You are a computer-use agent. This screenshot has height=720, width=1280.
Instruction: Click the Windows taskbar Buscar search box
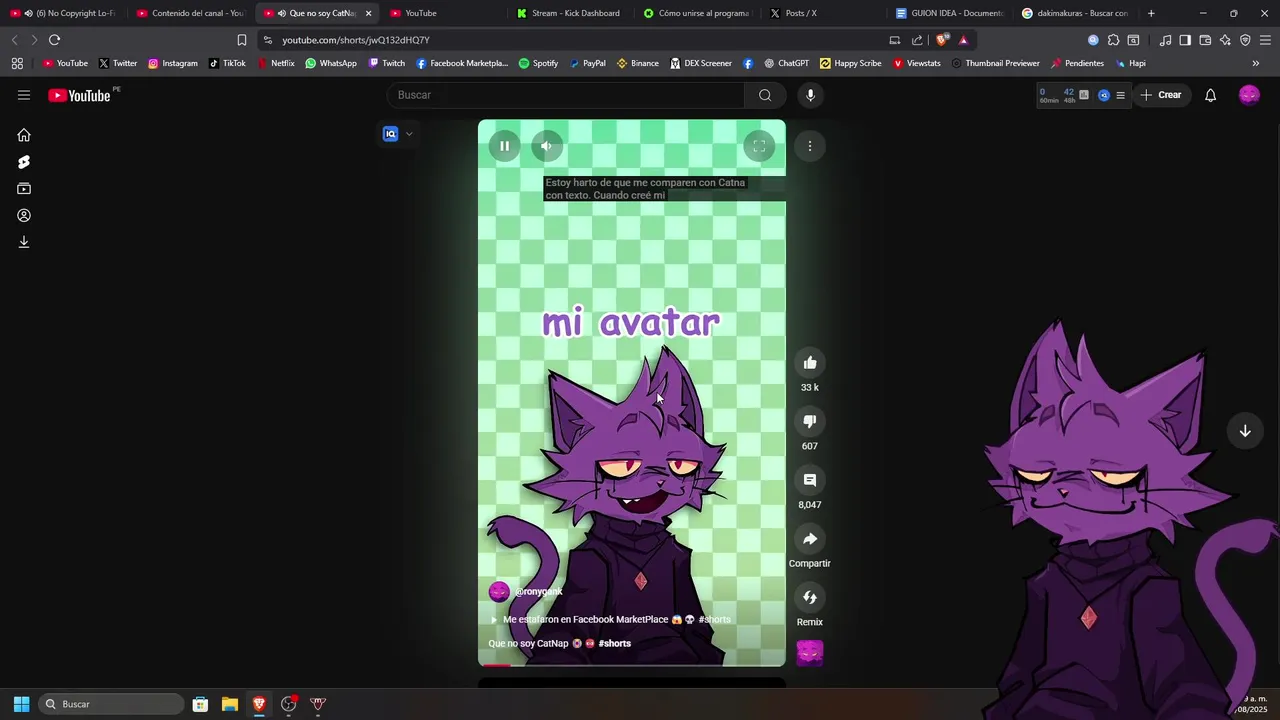click(x=112, y=704)
